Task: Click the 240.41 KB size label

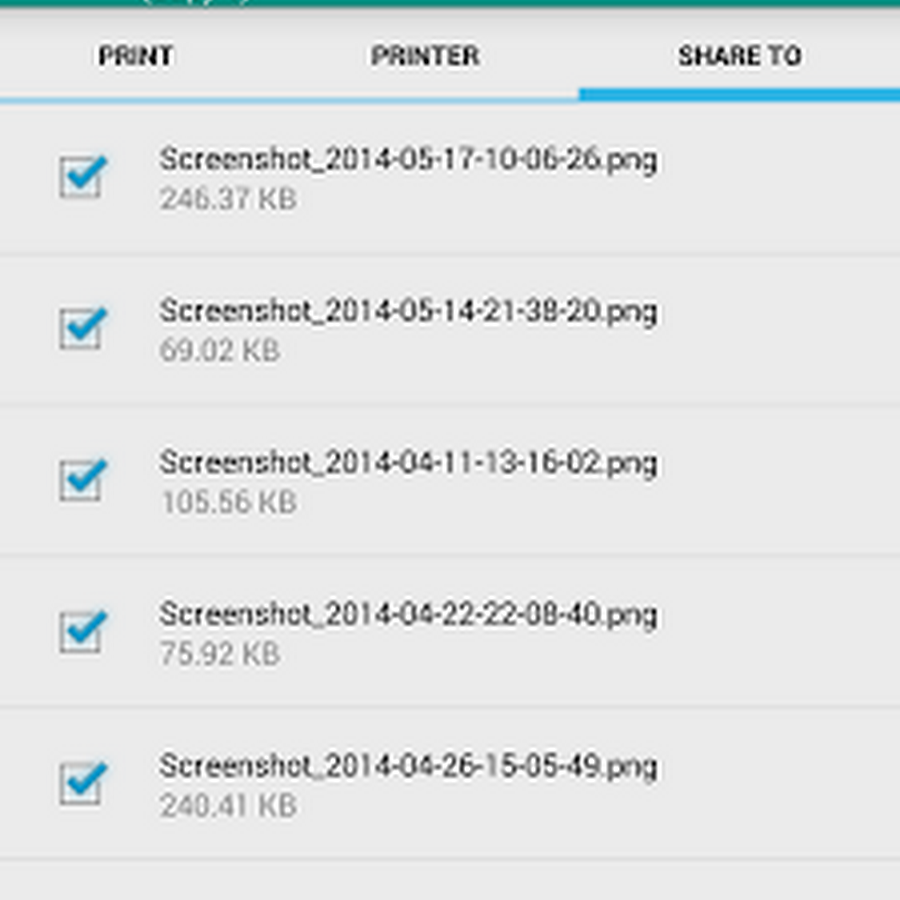Action: pos(228,805)
